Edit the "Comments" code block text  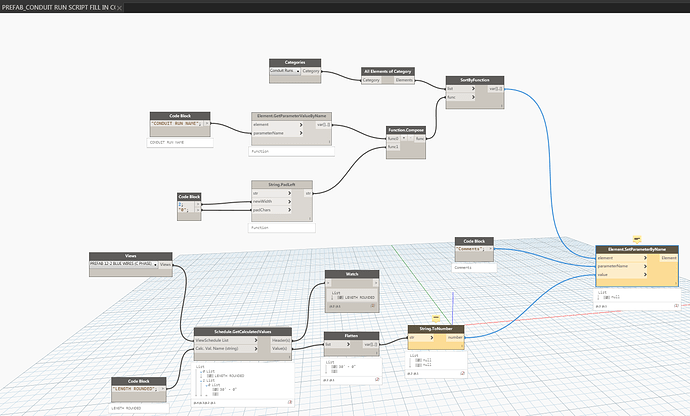[470, 249]
